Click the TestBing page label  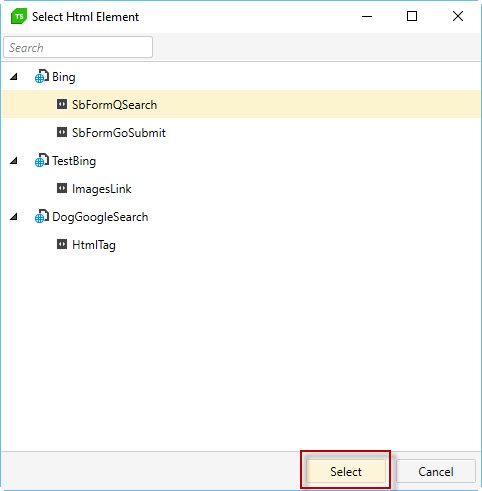point(74,161)
